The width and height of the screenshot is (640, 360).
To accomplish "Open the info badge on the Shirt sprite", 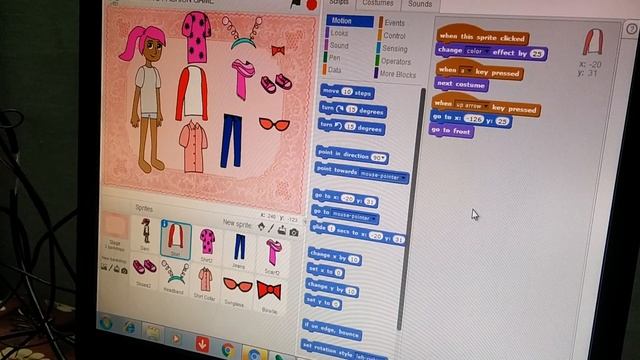I will (x=164, y=223).
